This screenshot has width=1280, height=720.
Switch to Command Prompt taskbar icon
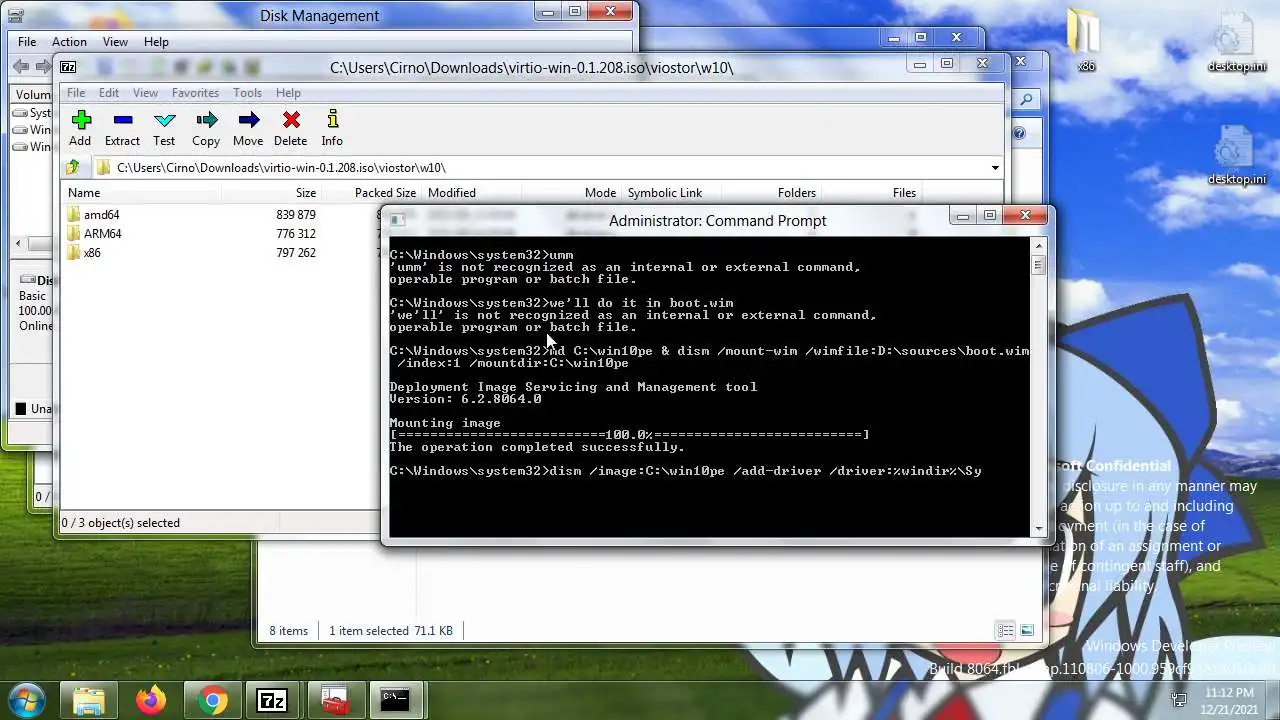[x=395, y=700]
